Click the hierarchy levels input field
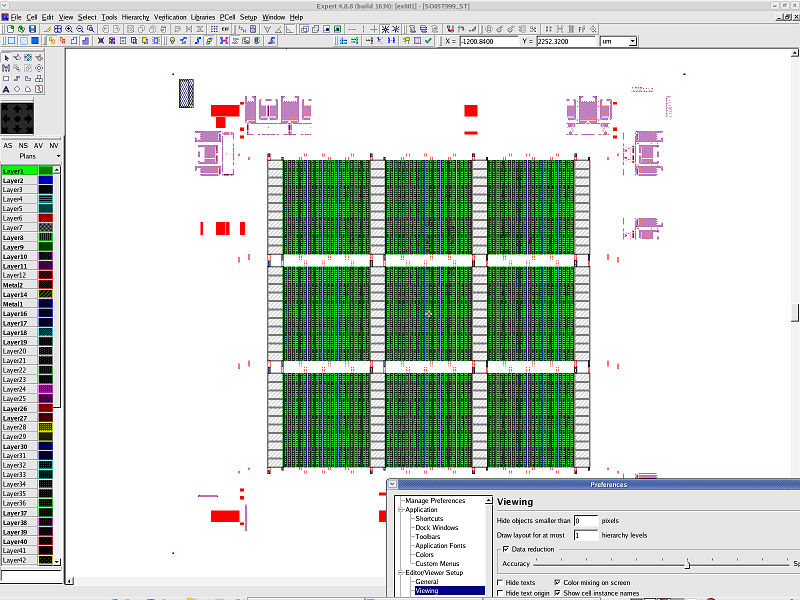 click(x=586, y=535)
